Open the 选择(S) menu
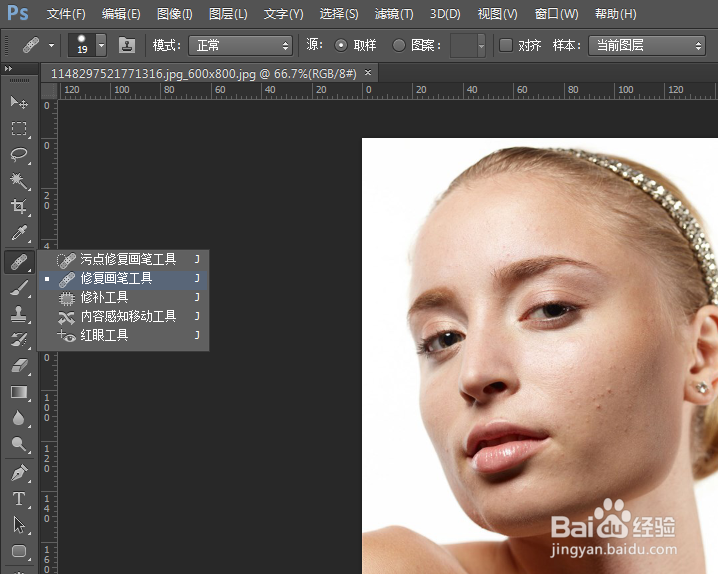This screenshot has width=718, height=574. click(339, 14)
